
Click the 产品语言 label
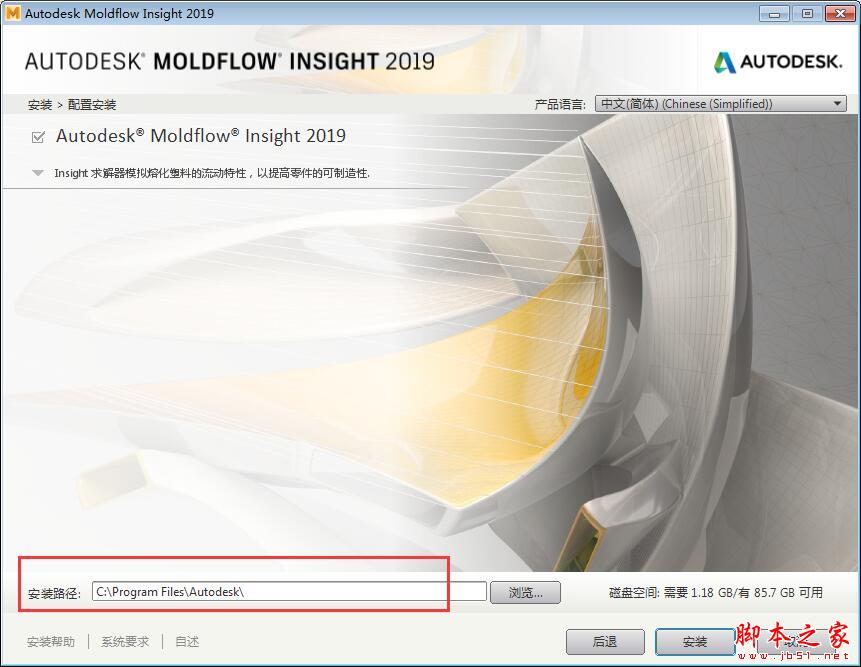click(x=561, y=104)
